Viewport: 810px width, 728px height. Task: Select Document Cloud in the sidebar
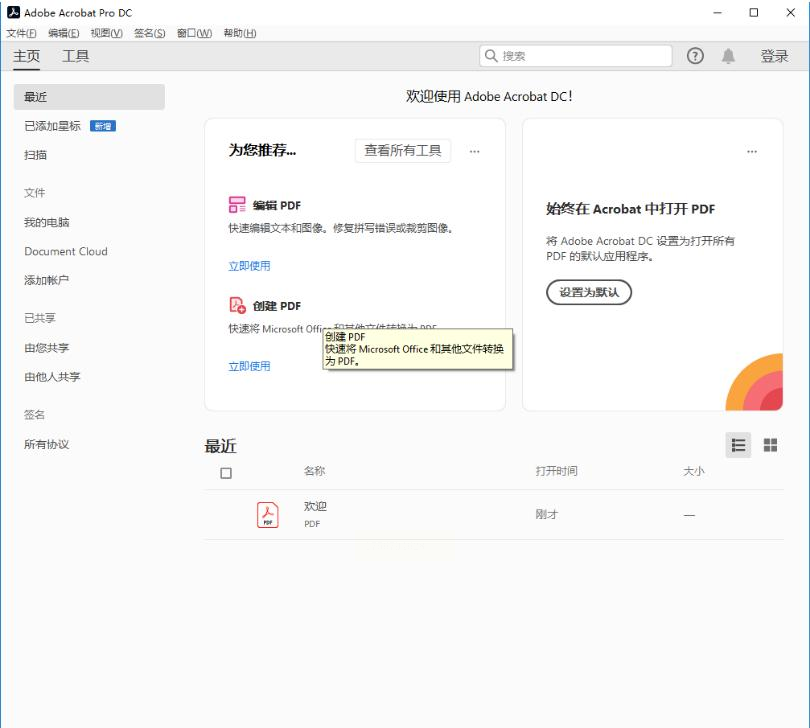pos(66,251)
